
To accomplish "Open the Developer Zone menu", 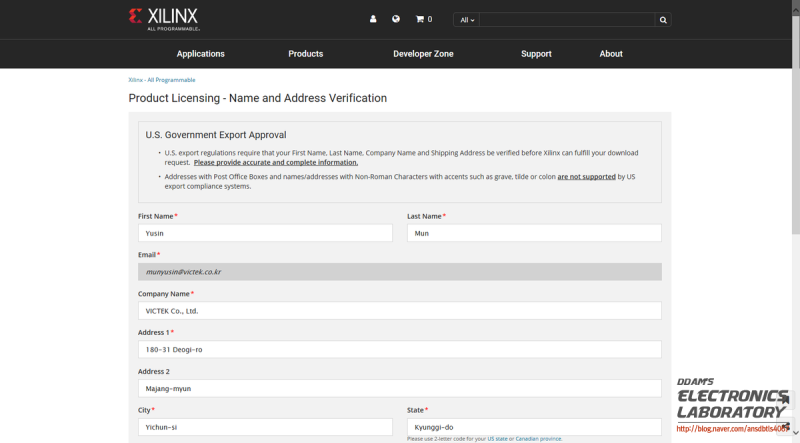I will [423, 54].
